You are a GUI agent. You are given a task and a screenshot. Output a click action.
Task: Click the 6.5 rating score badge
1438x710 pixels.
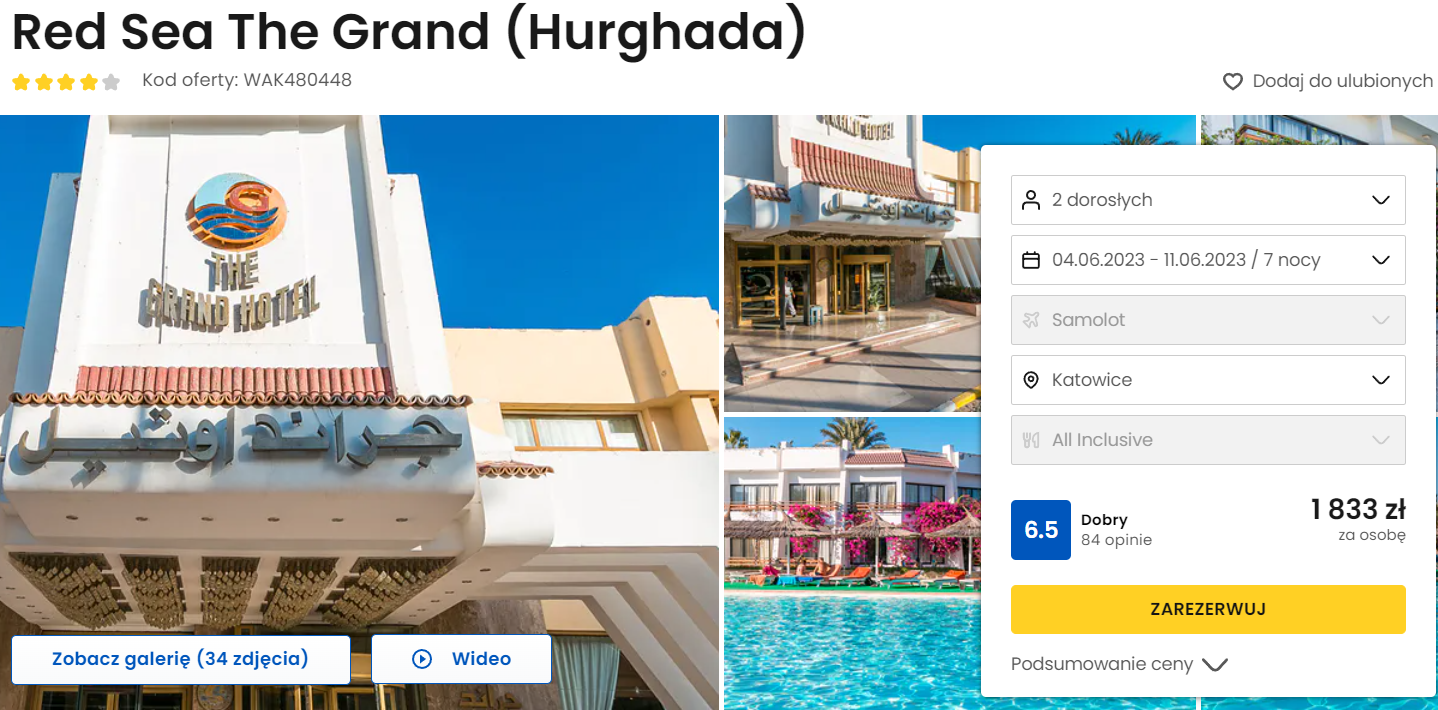point(1041,530)
